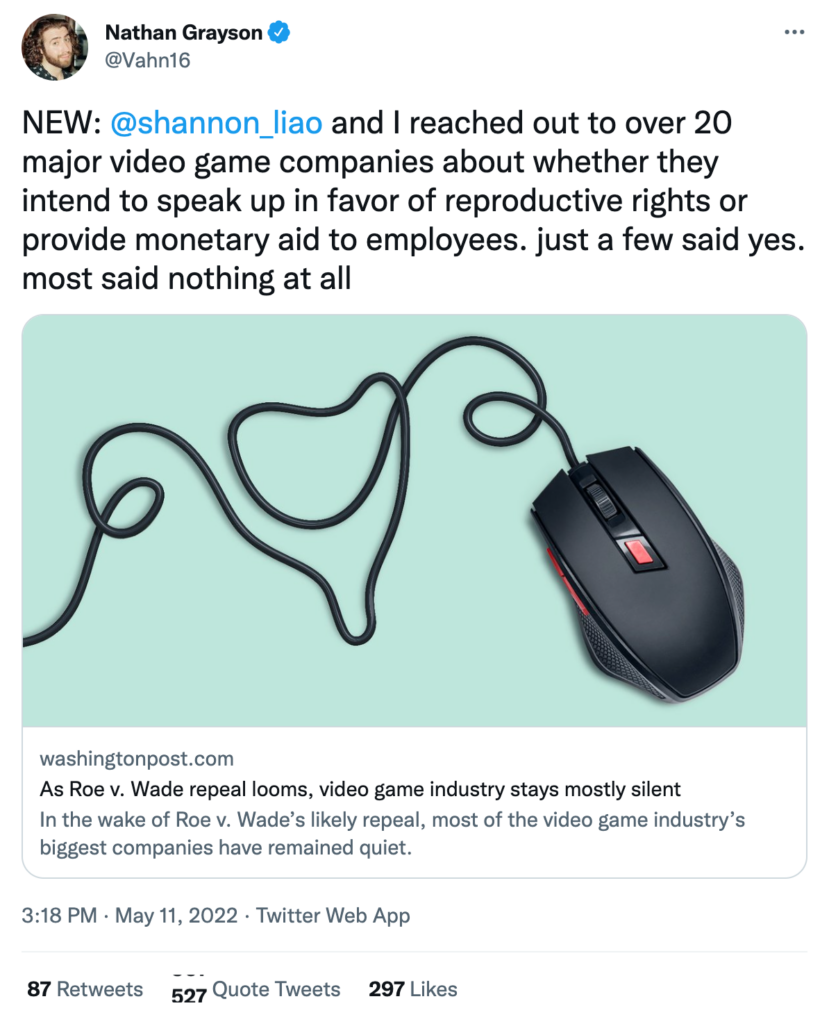The image size is (829, 1024).
Task: Click the word NEW starting the tweet
Action: tap(58, 124)
